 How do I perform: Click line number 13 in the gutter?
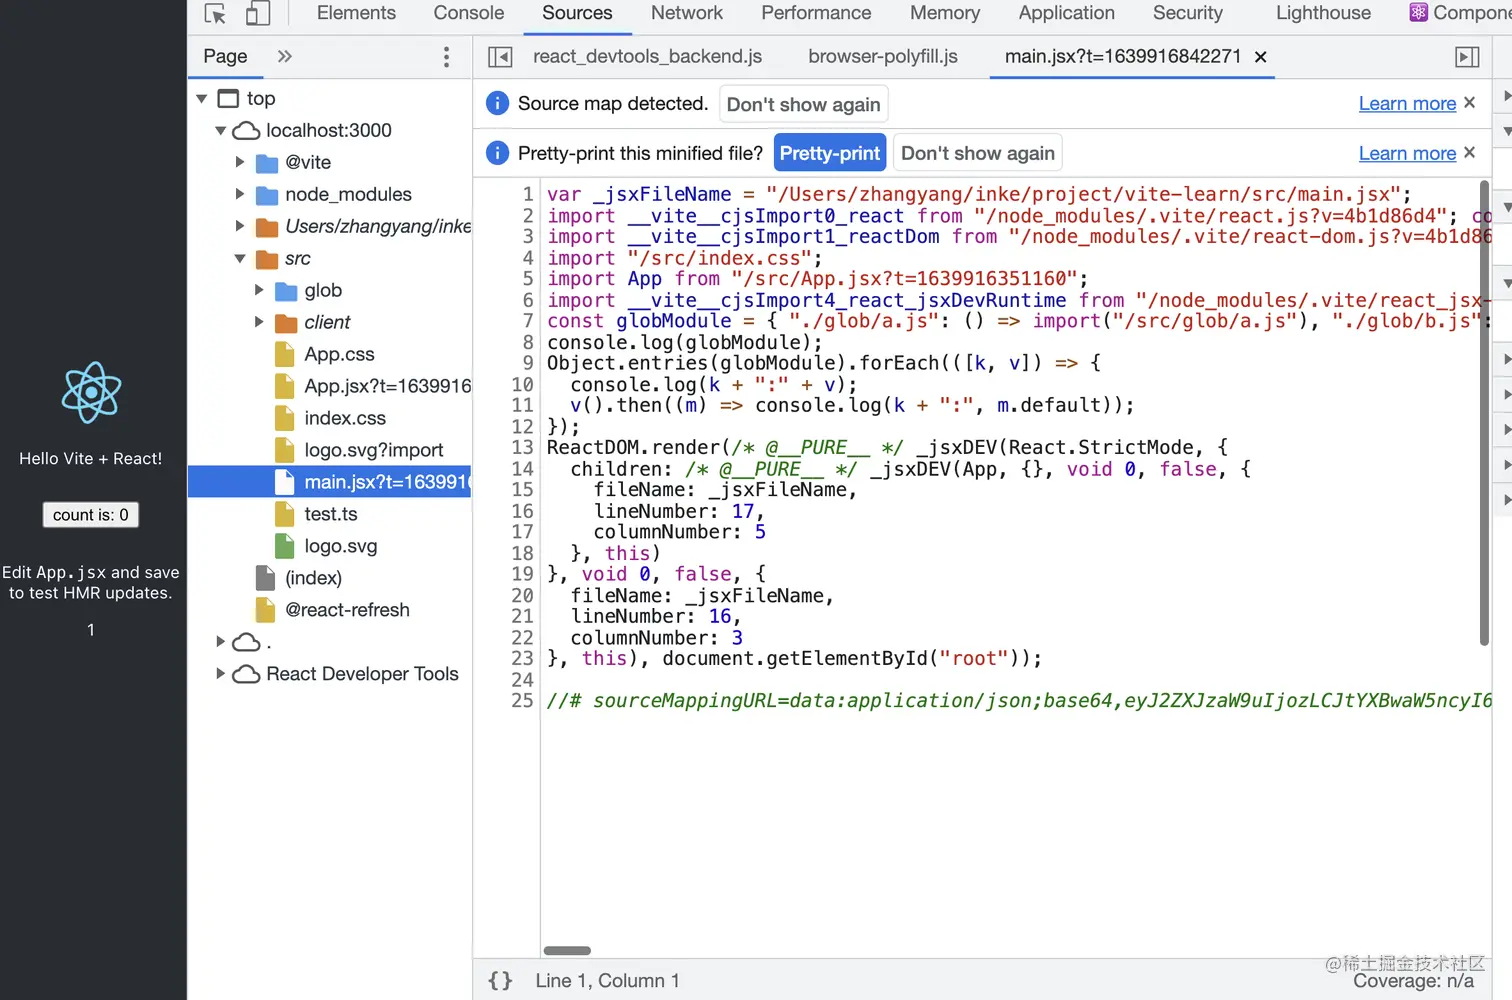522,447
